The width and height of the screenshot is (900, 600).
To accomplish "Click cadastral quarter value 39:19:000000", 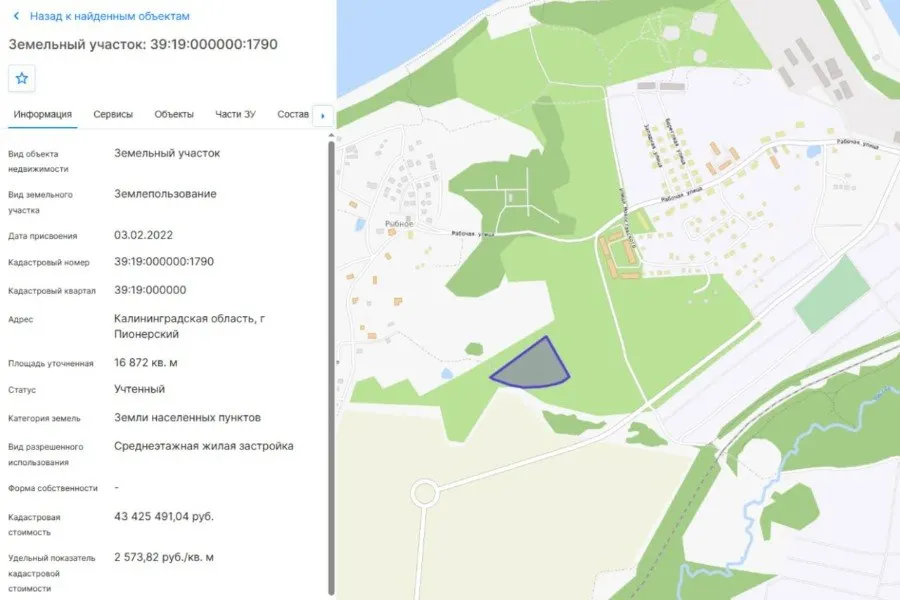I will point(150,290).
